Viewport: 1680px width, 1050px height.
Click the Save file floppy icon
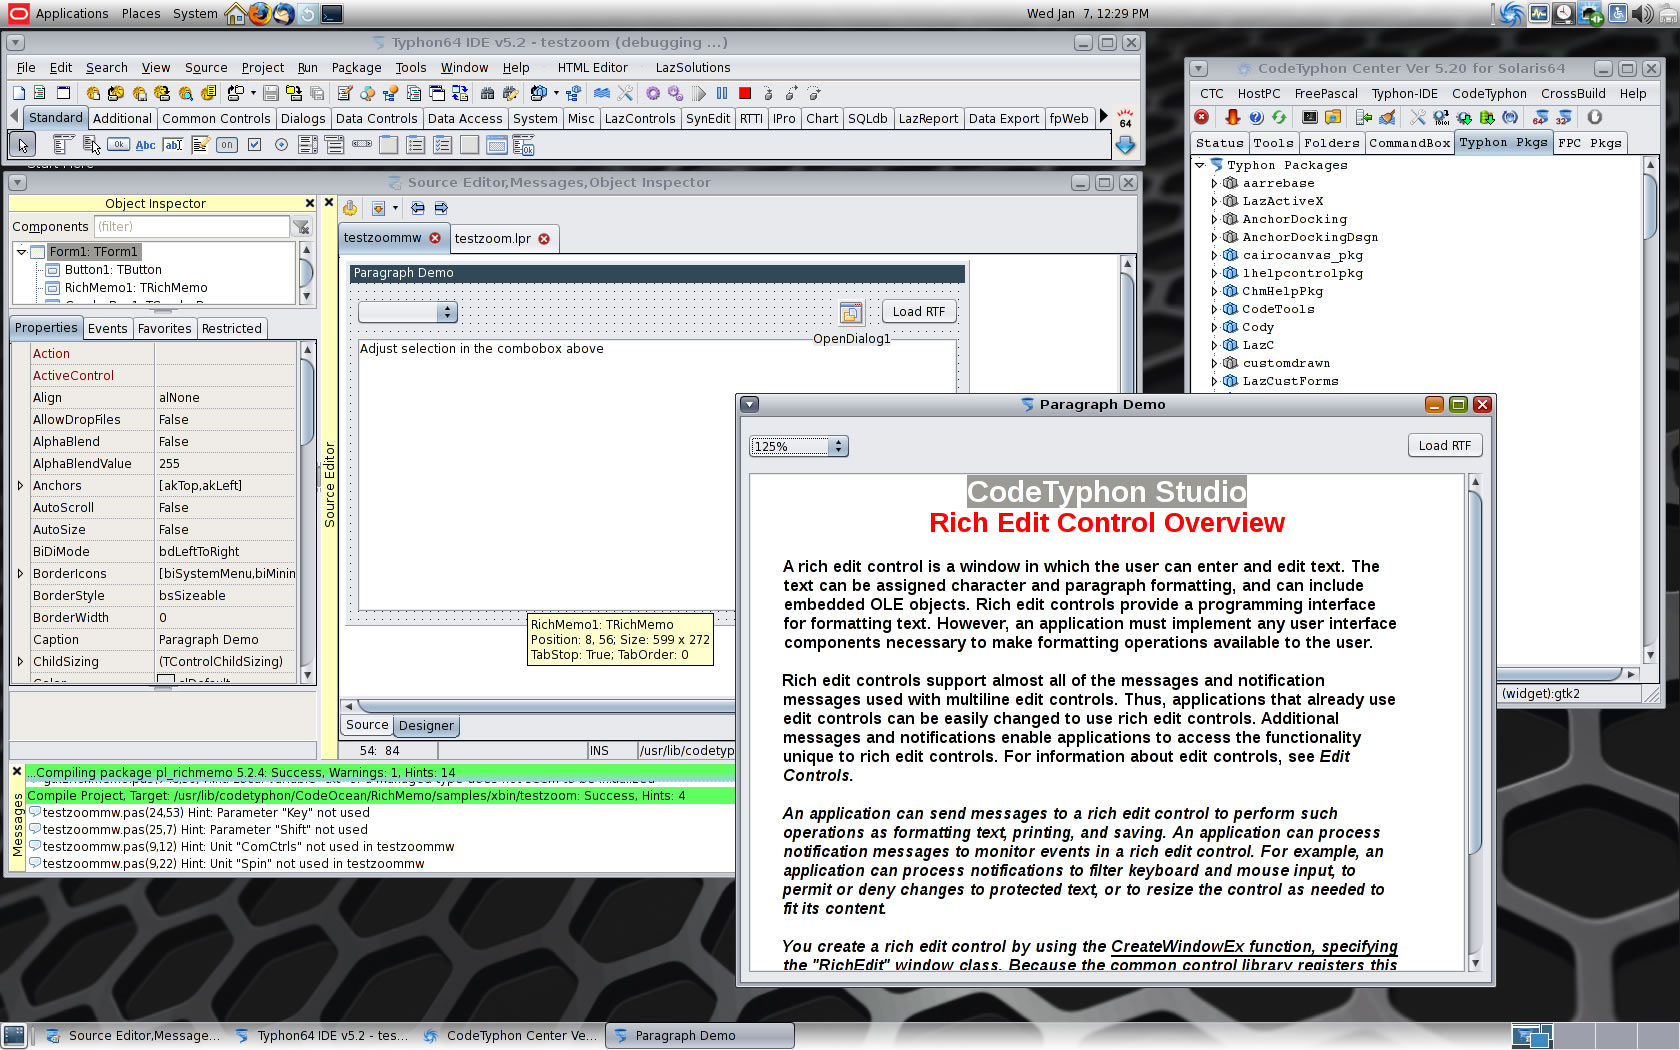point(271,93)
